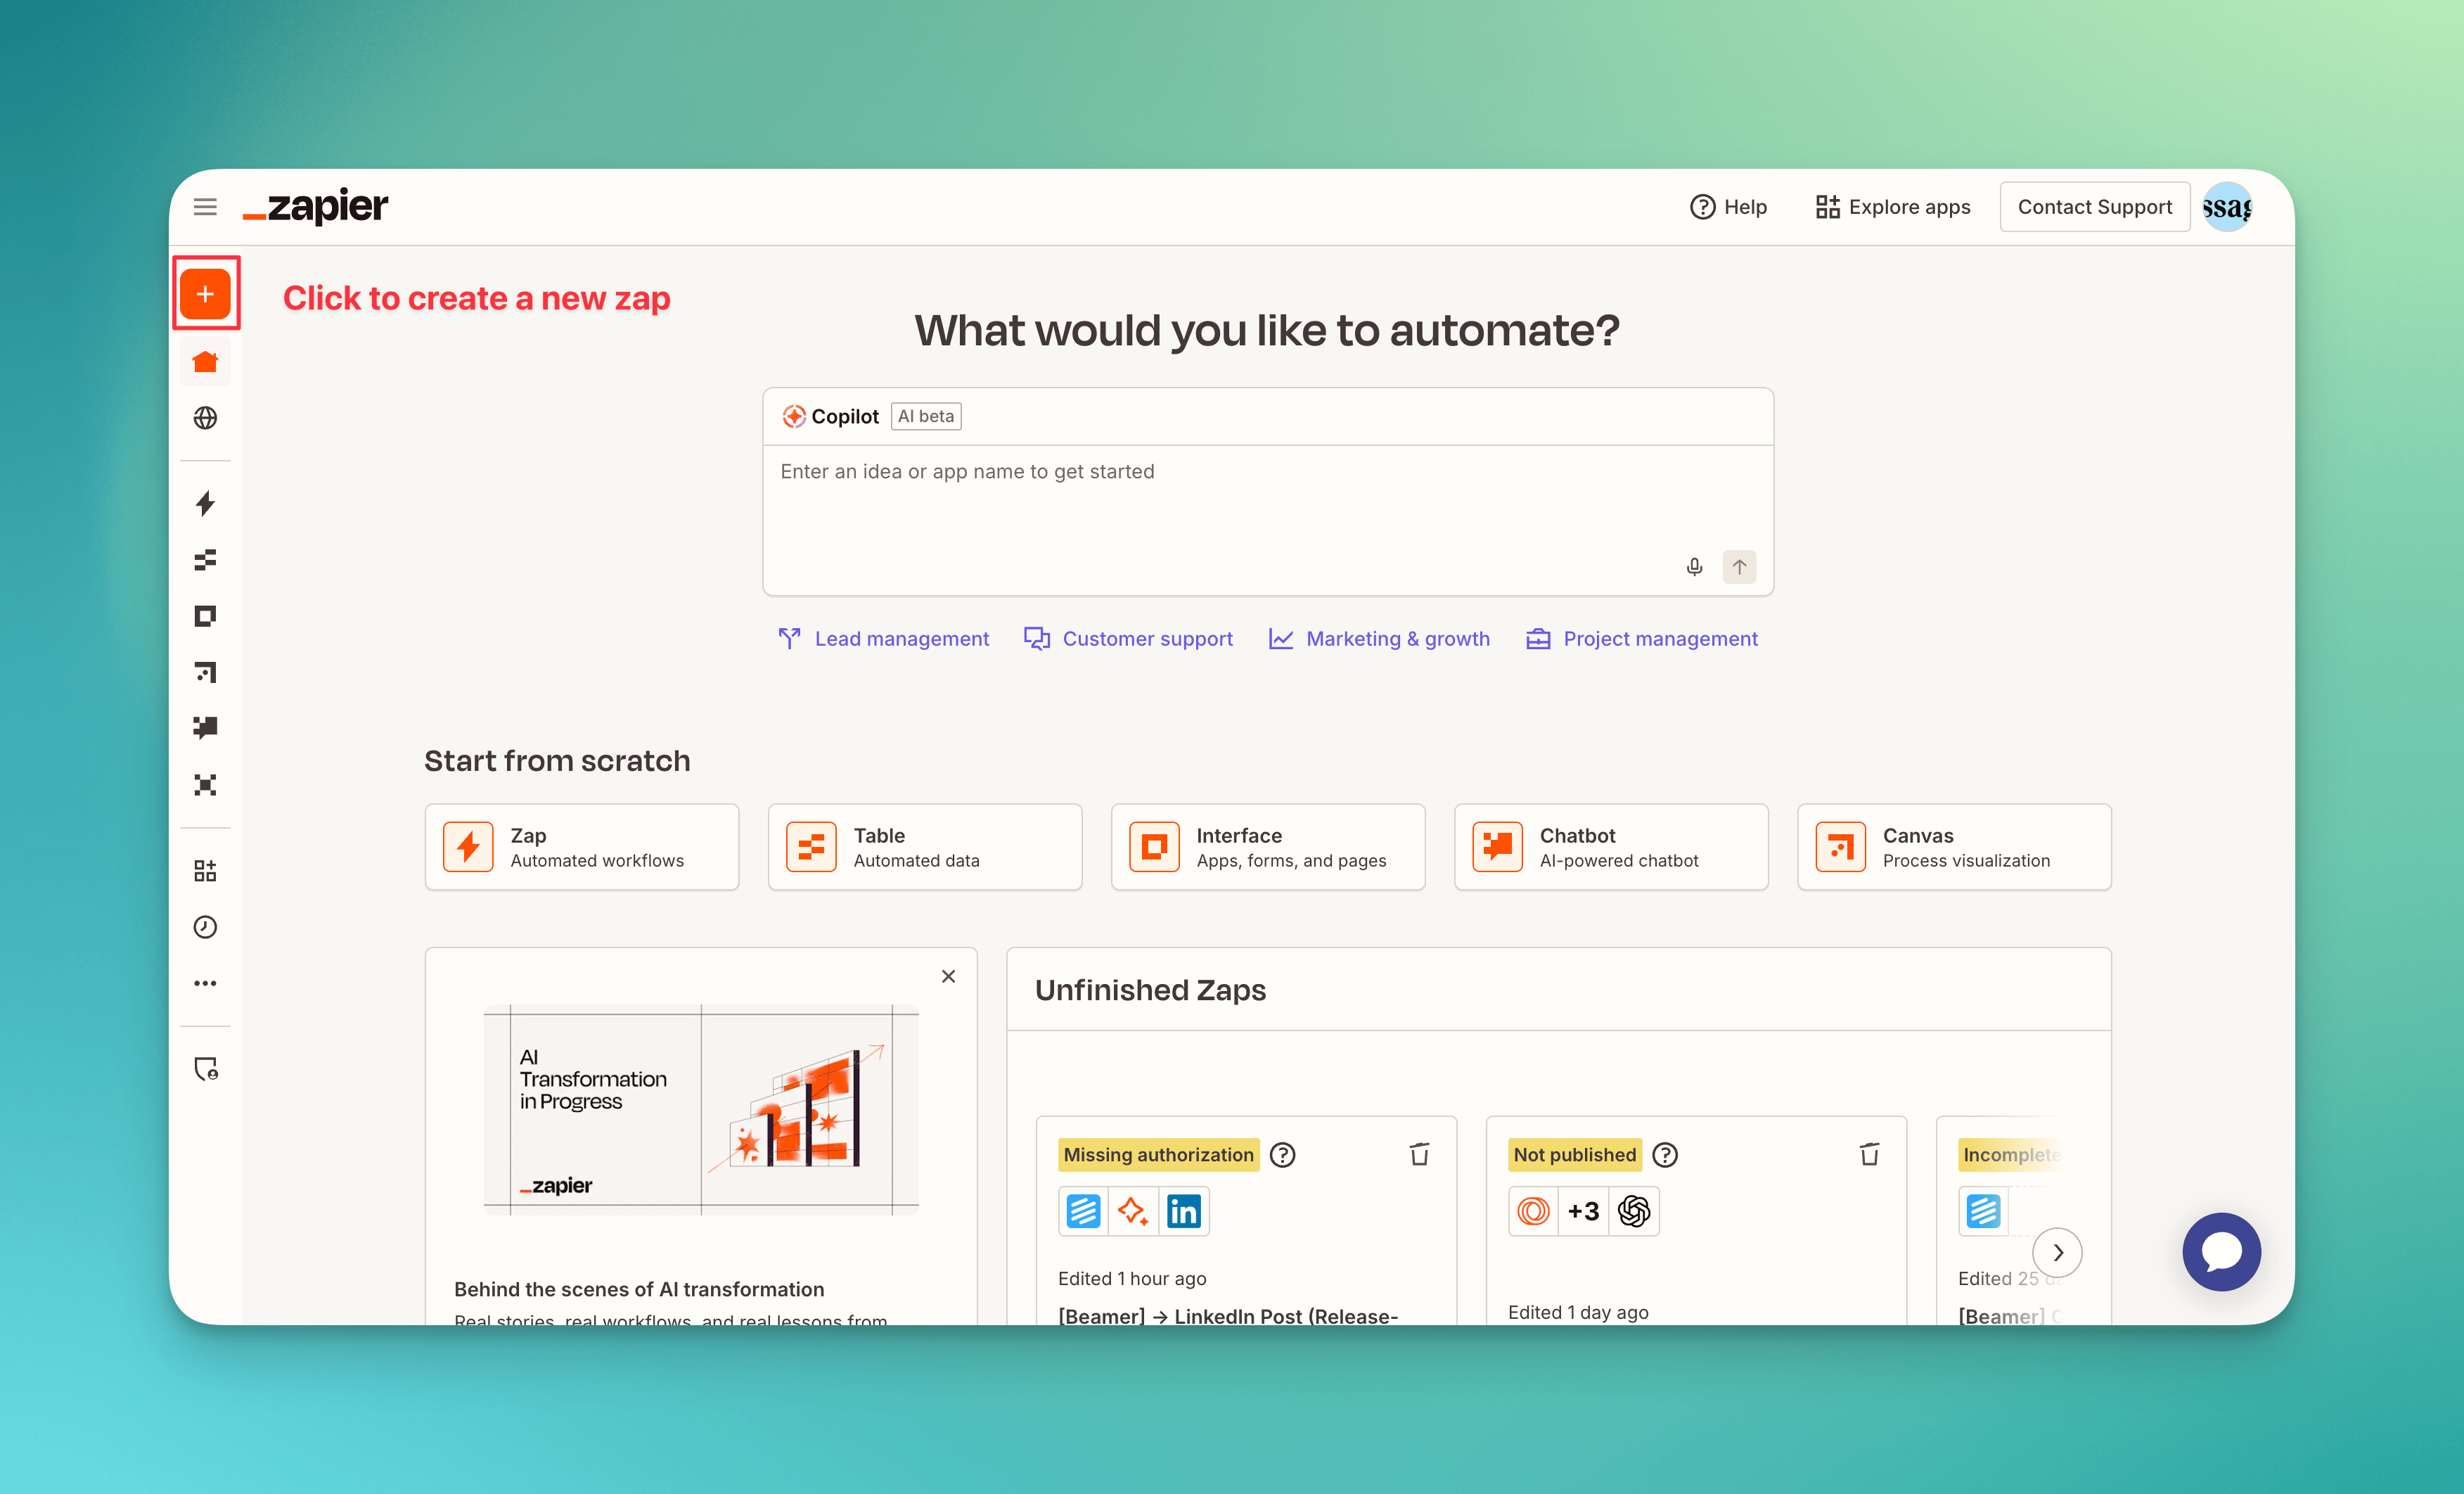Viewport: 2464px width, 1494px height.
Task: Open the Agents icon in the sidebar
Action: coord(205,785)
